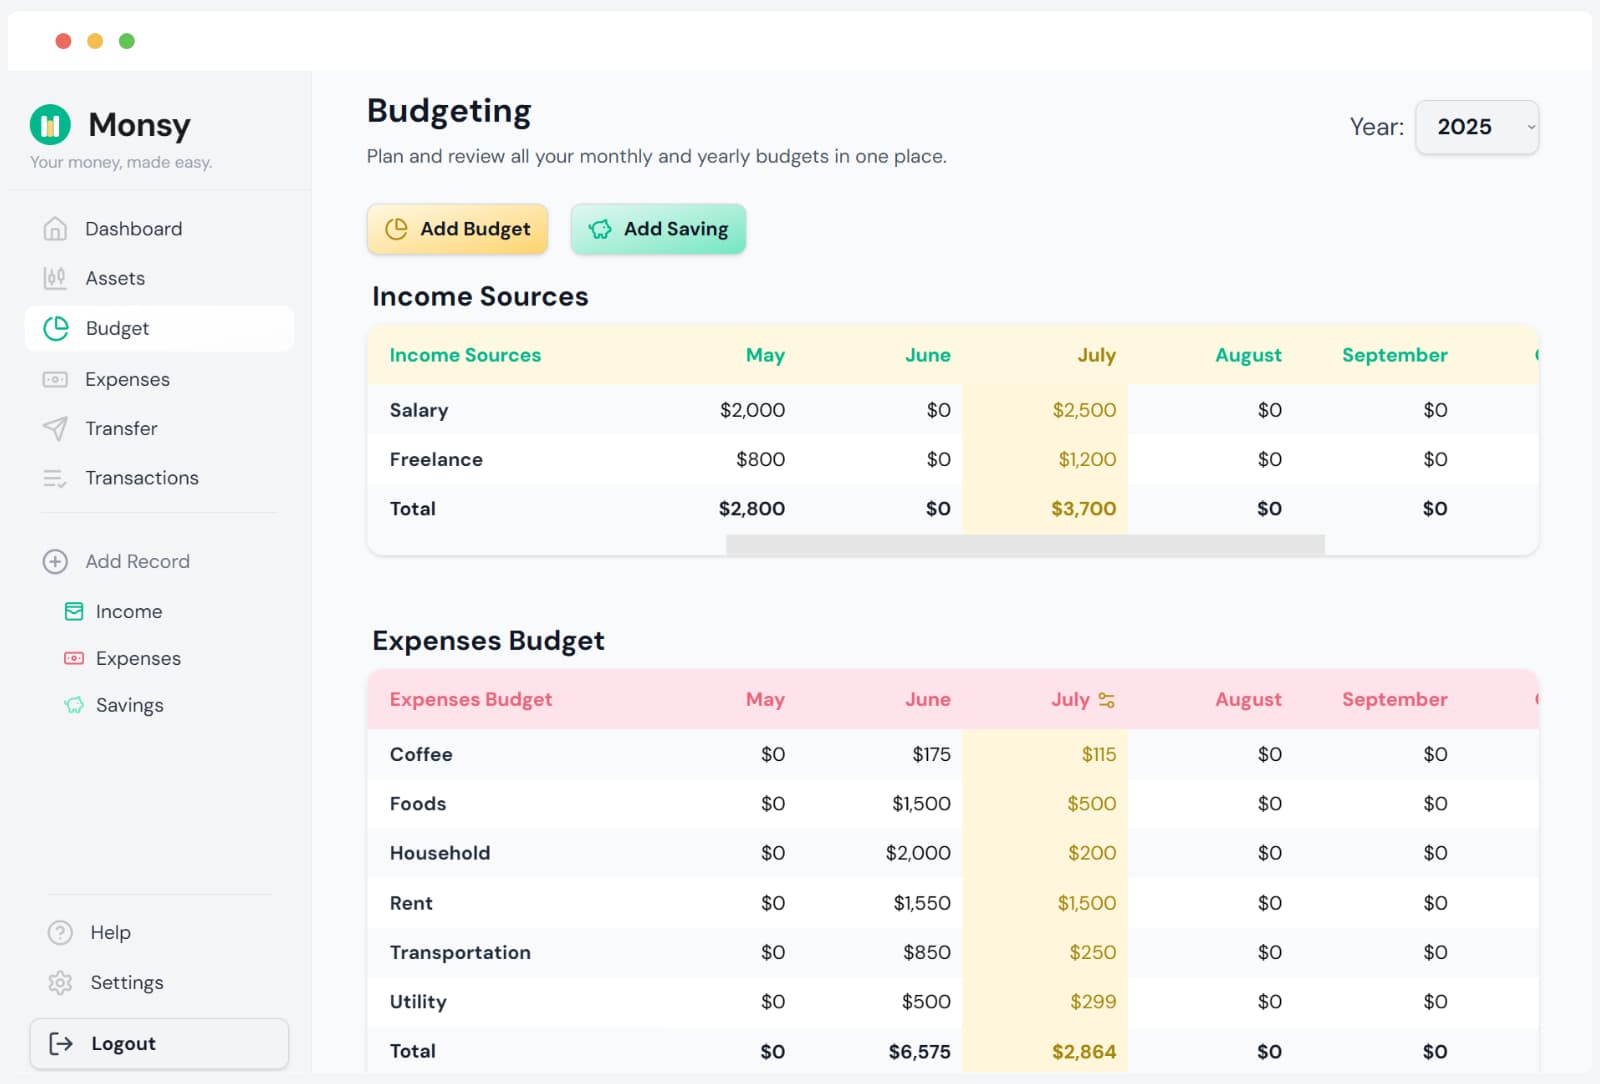Click the Logout button

coord(159,1043)
